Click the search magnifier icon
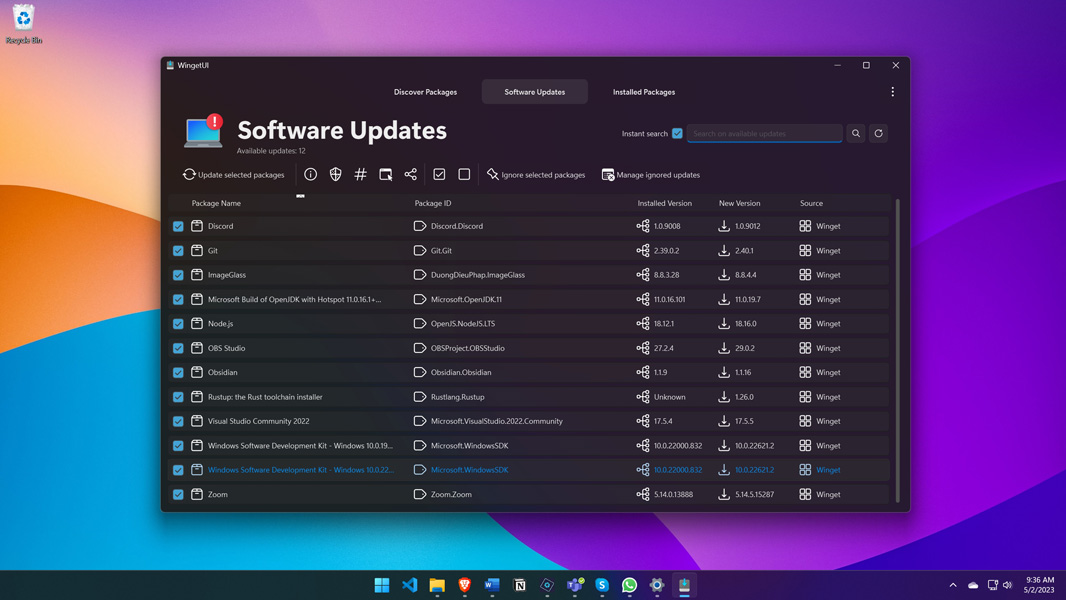 pos(856,133)
